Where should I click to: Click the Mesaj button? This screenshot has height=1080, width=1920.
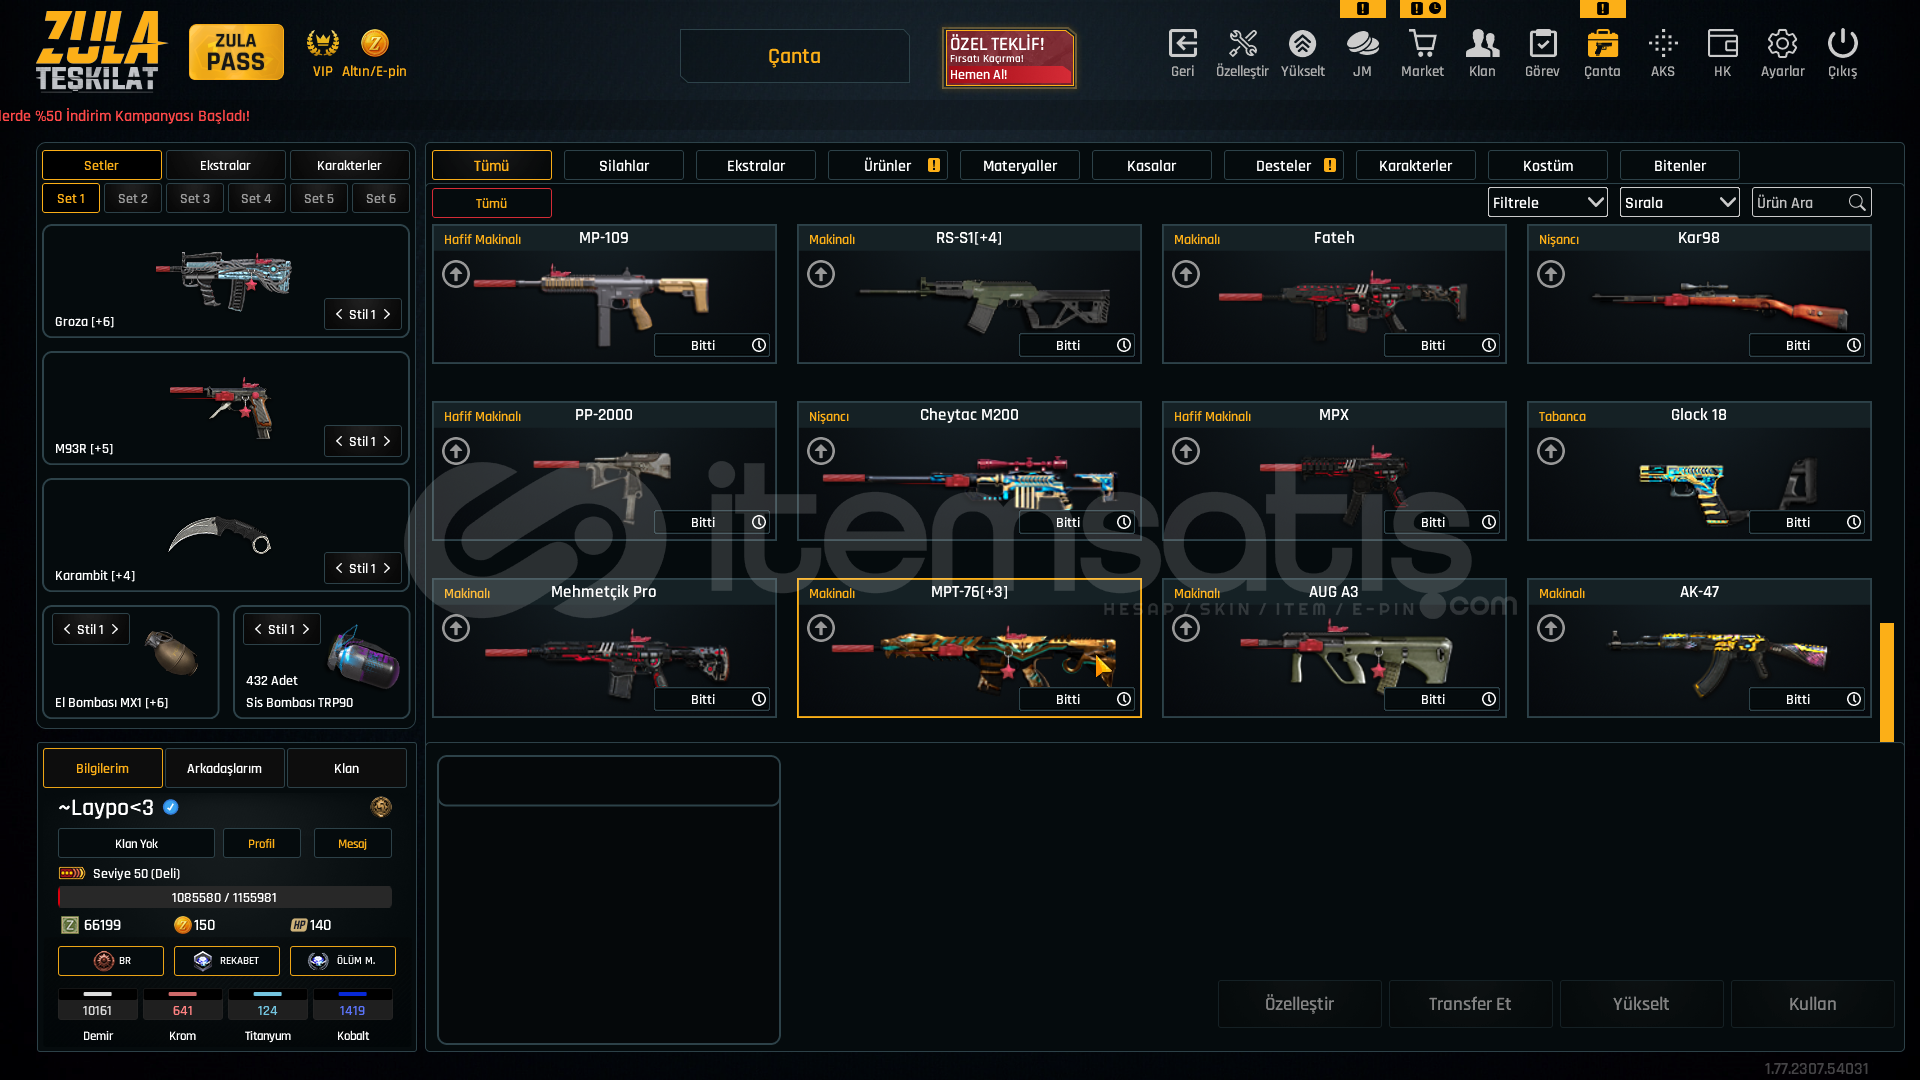click(352, 843)
